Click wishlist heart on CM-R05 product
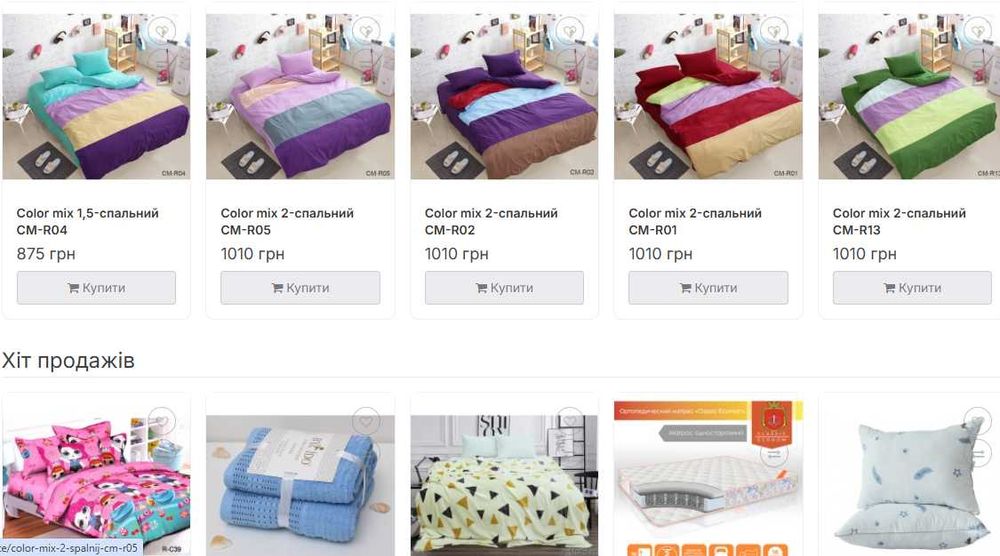Screen dimensions: 1000x556 pos(366,31)
